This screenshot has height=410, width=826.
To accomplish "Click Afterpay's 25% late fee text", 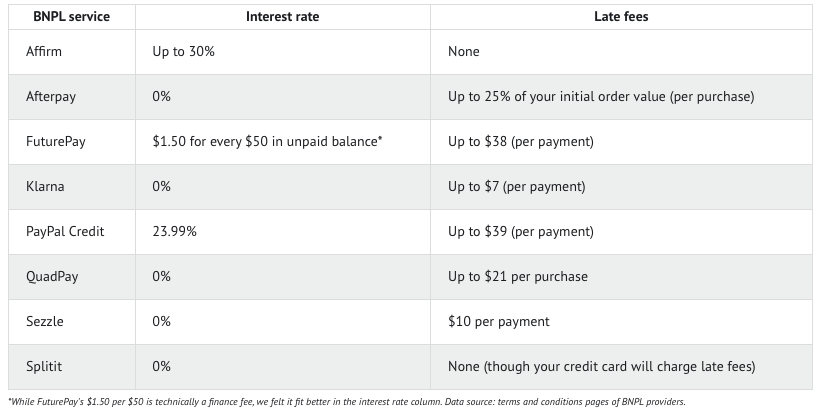I will click(x=601, y=97).
